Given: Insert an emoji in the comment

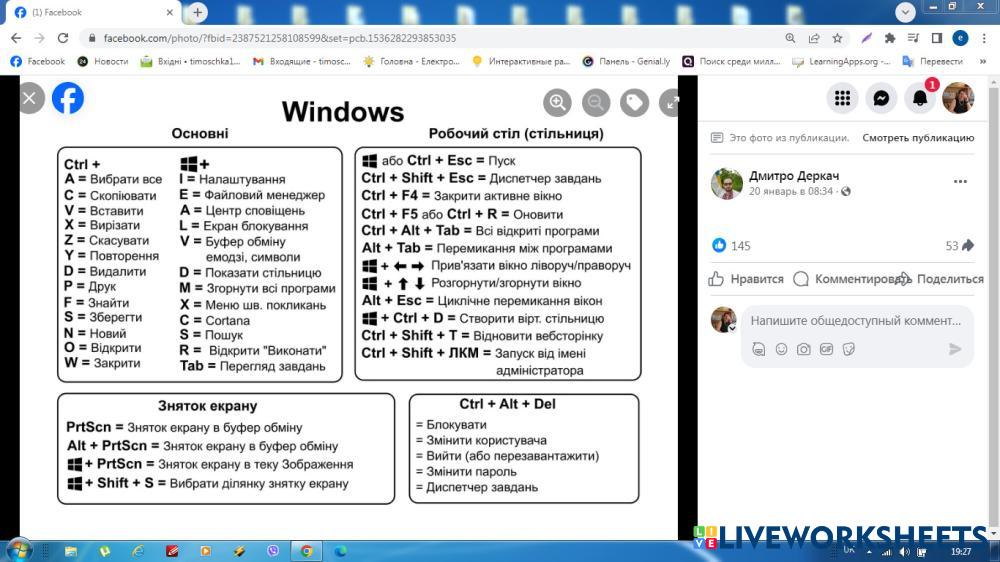Looking at the screenshot, I should (x=781, y=349).
